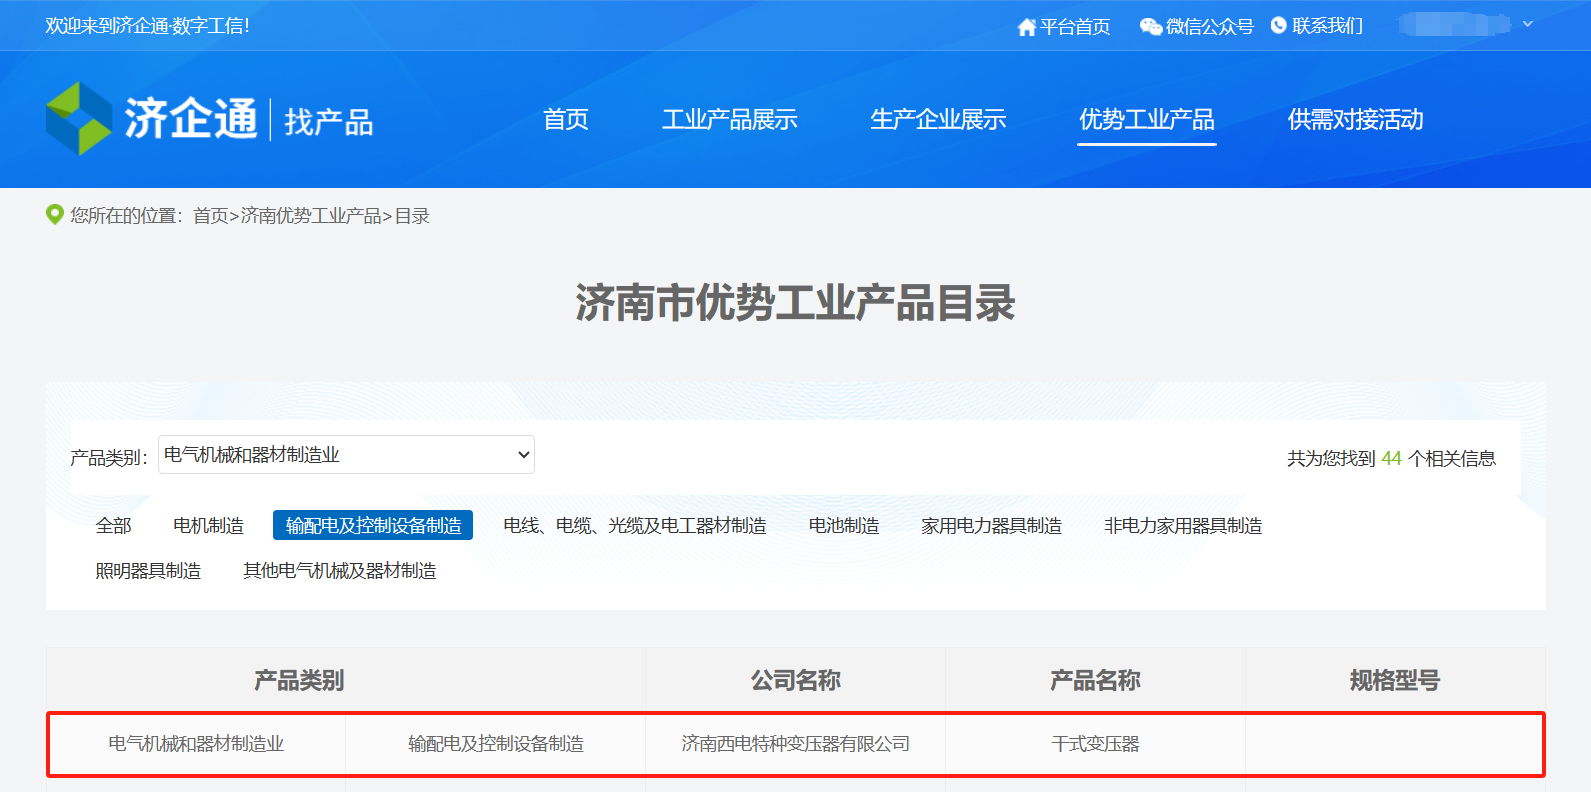
Task: Open the 生产企业展示 navigation item
Action: [937, 120]
